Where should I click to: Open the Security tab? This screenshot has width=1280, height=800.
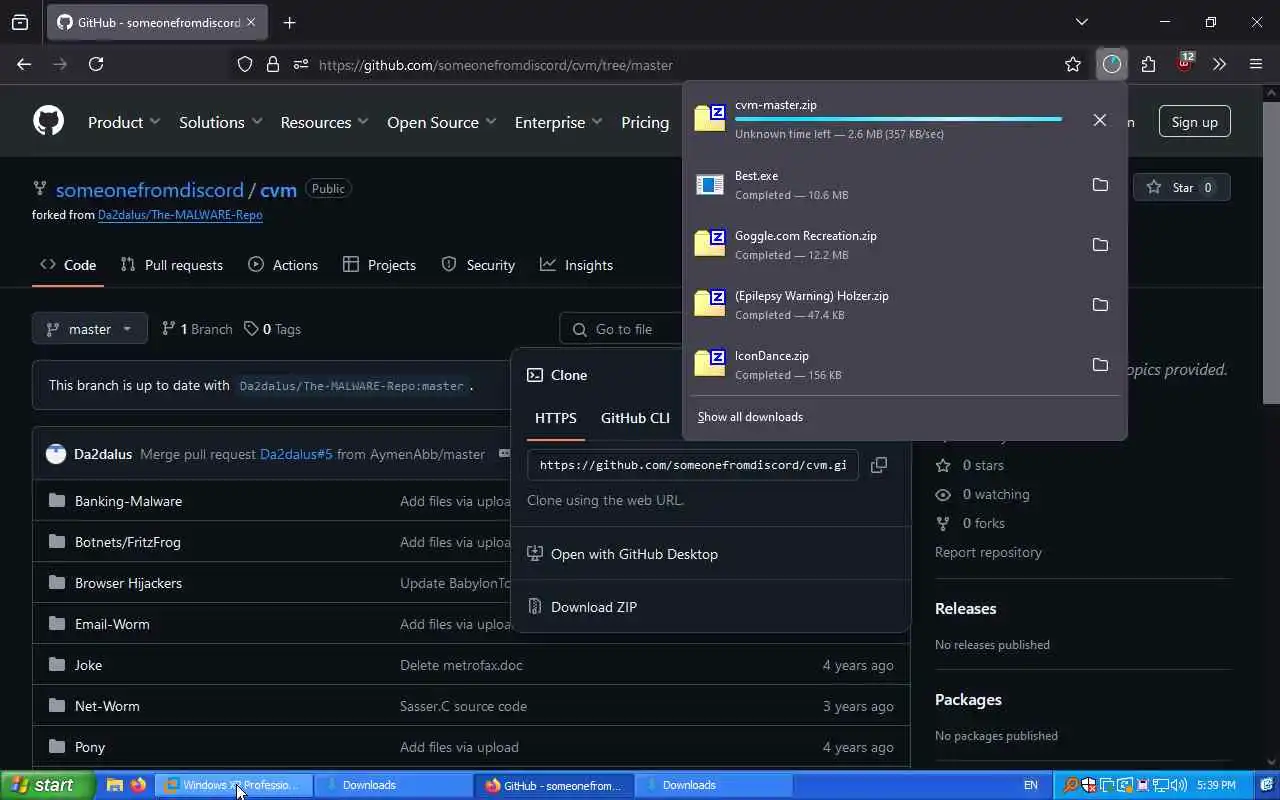(478, 265)
